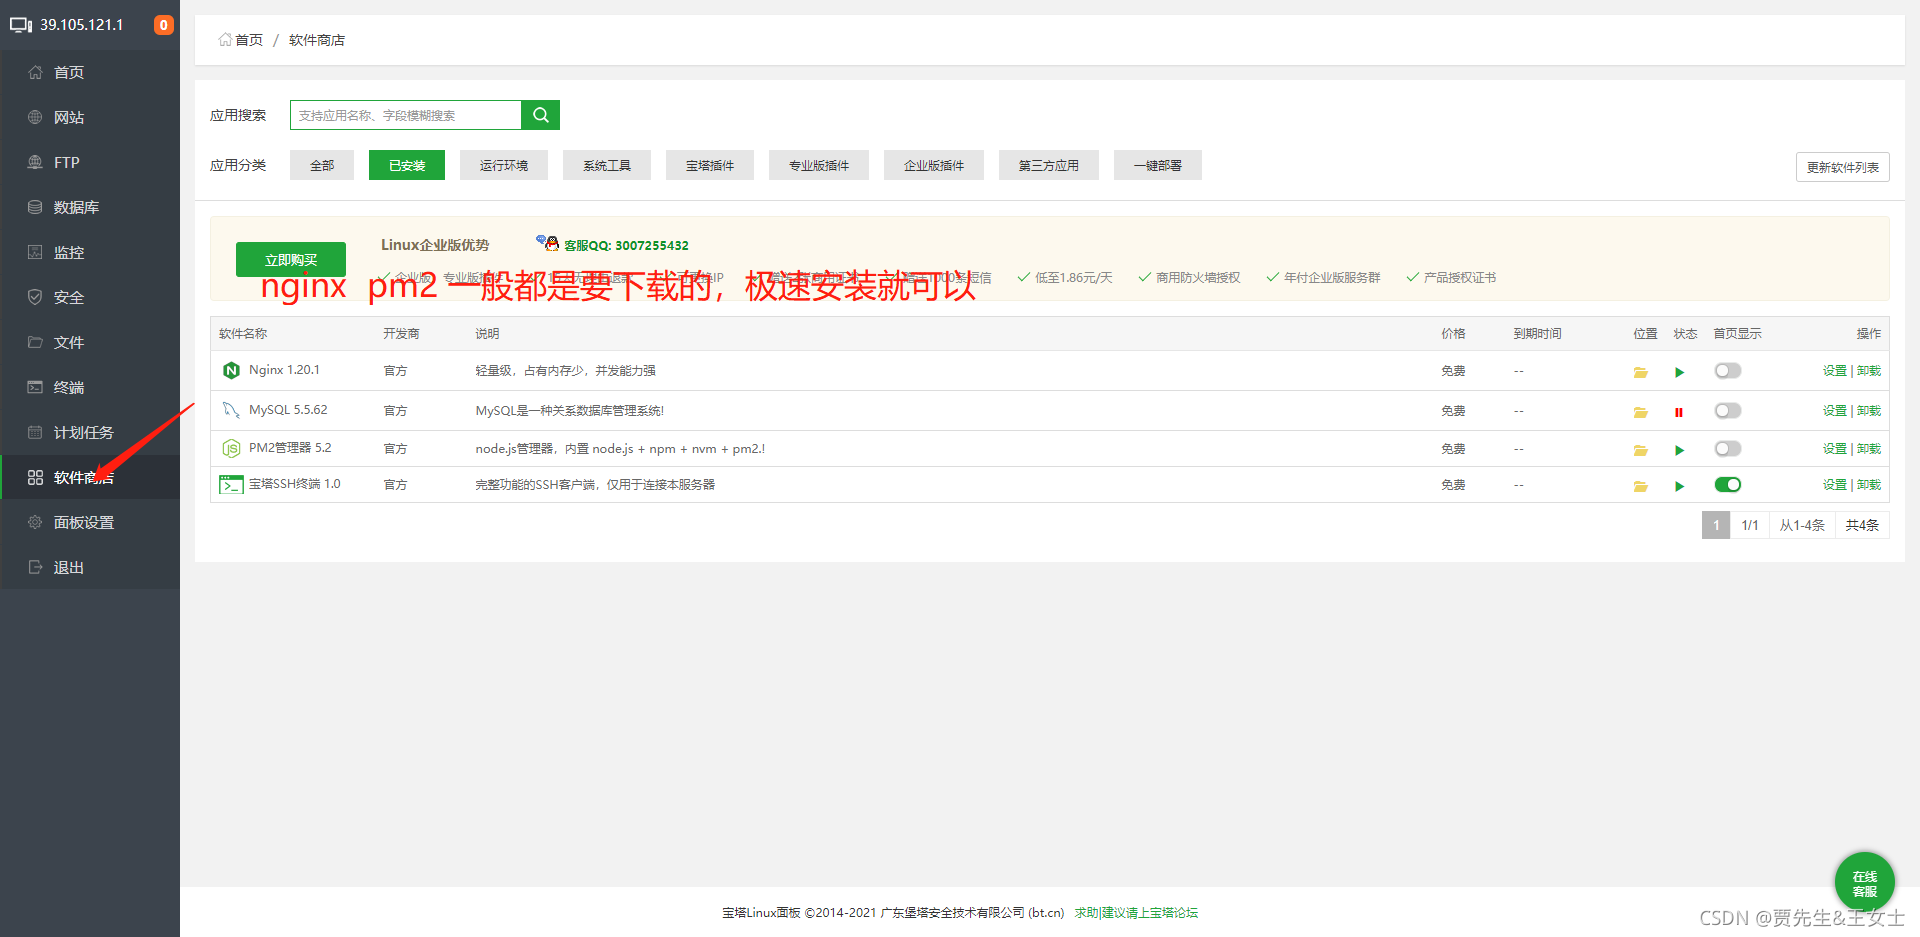Go to 首页 in the sidebar
This screenshot has height=937, width=1920.
(x=90, y=72)
